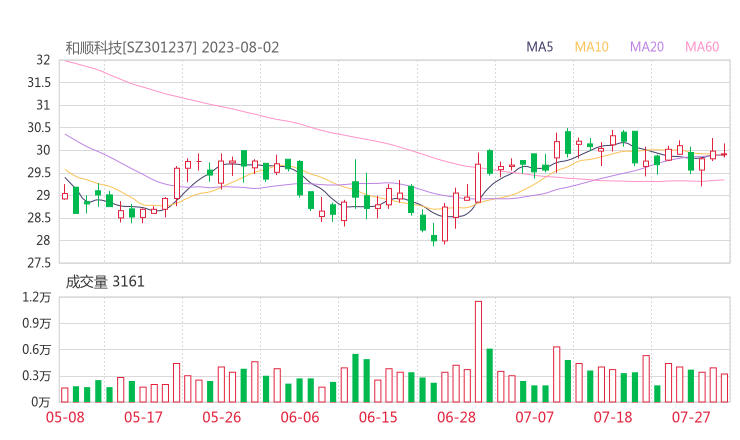The image size is (740, 440).
Task: Click the 0.9万 volume axis label
Action: (x=36, y=323)
